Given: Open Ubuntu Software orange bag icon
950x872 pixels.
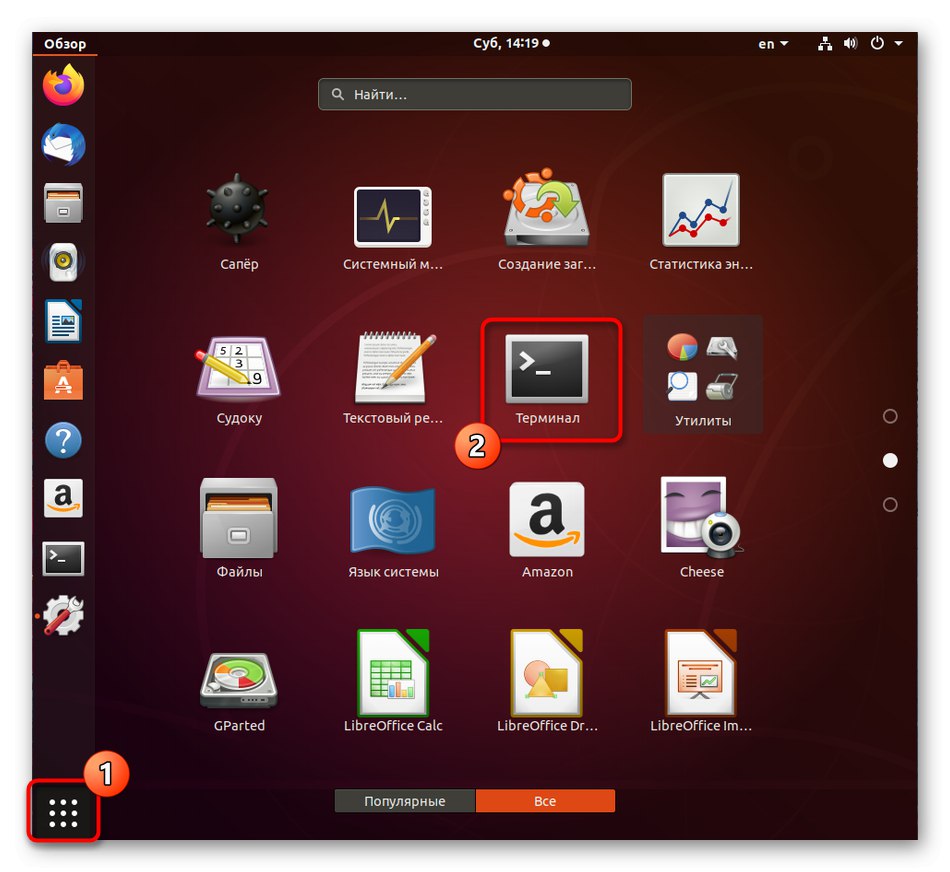Looking at the screenshot, I should 63,381.
